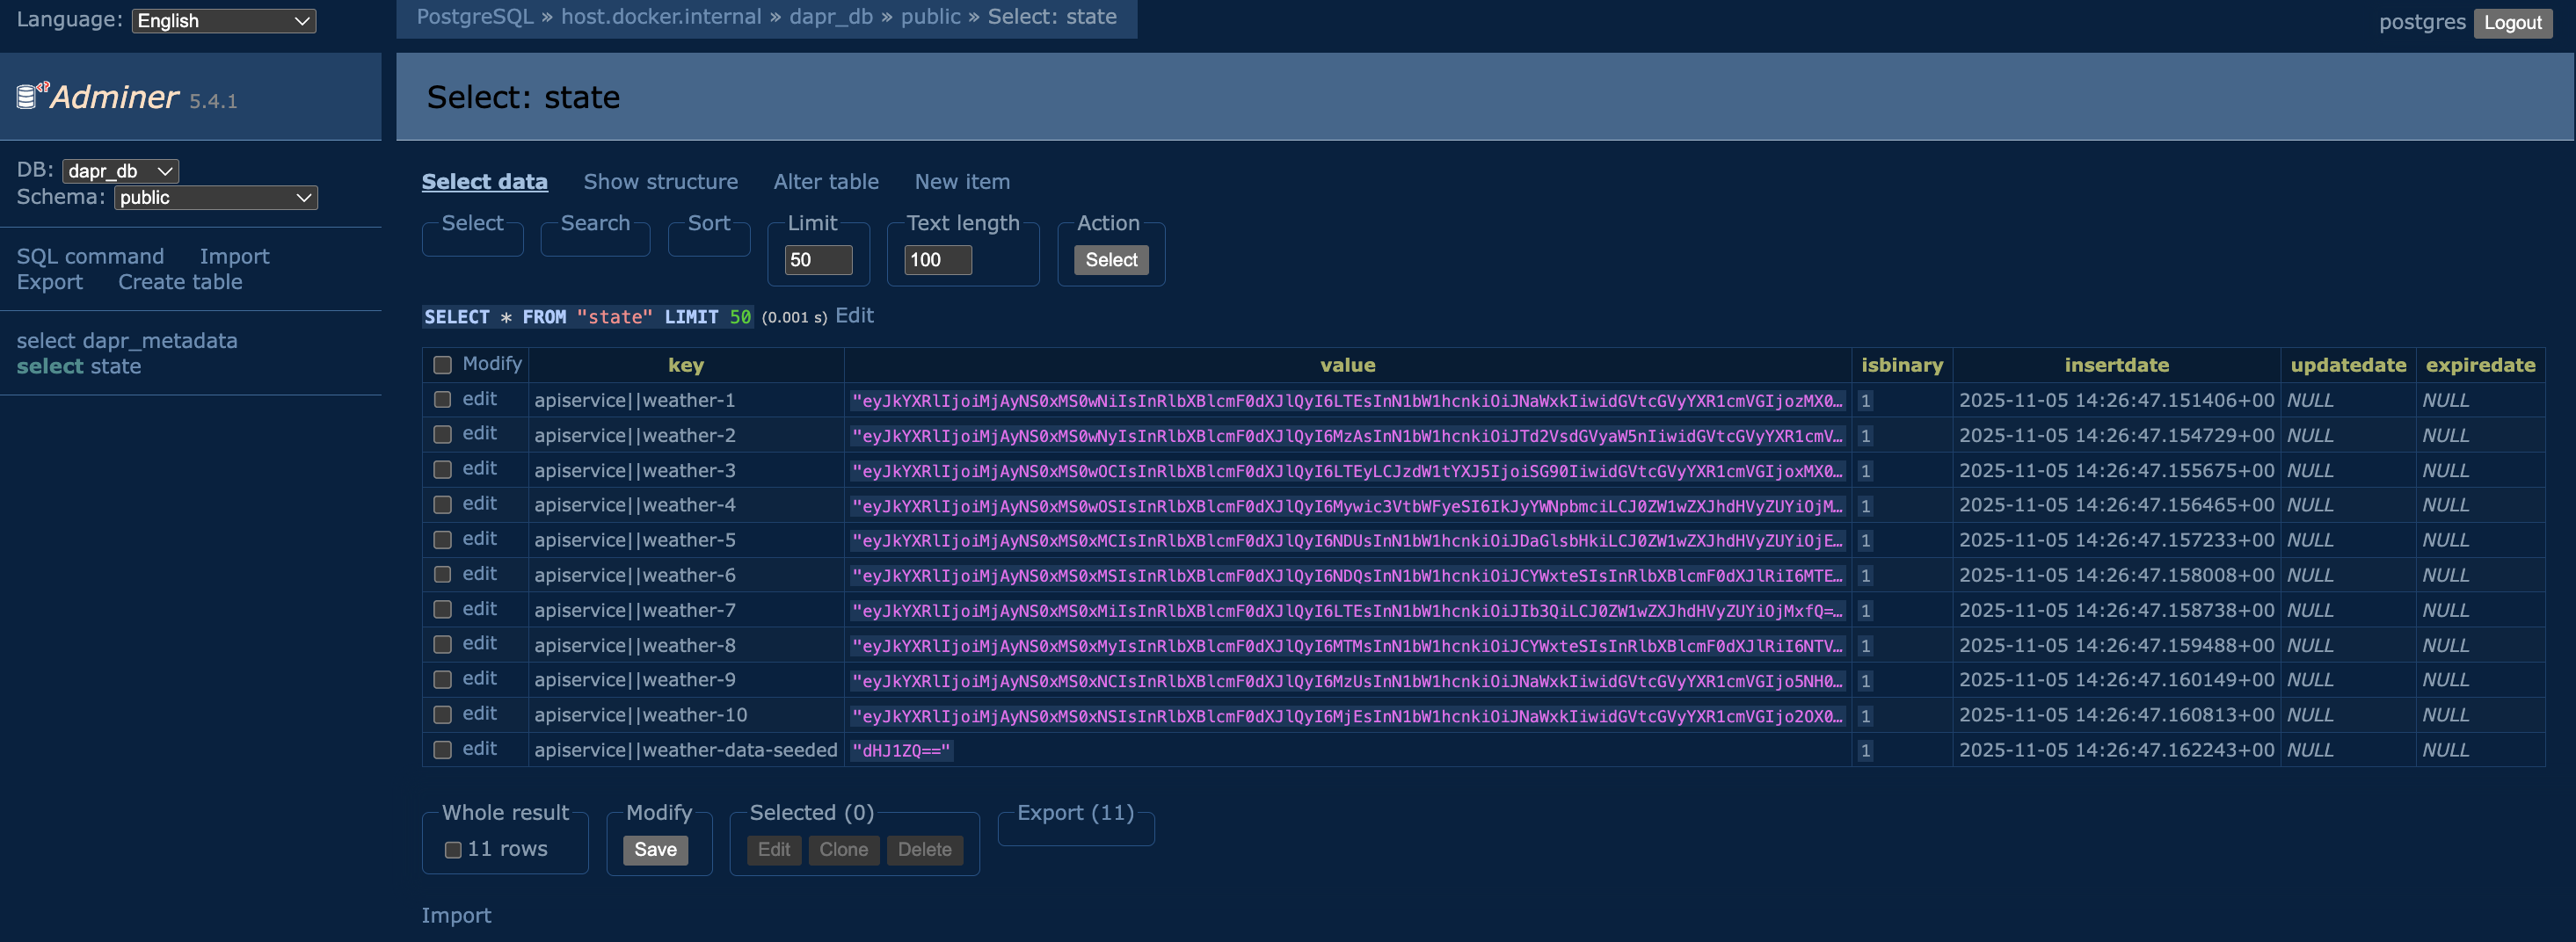2576x942 pixels.
Task: Open the Language dropdown
Action: tap(223, 21)
